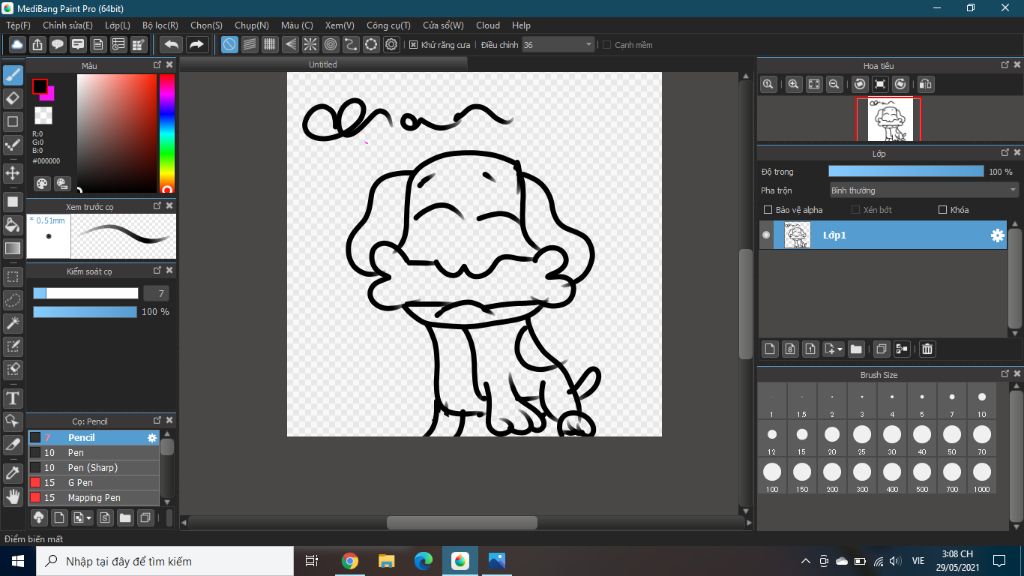This screenshot has width=1024, height=576.
Task: Delete the layer with the trash icon
Action: click(x=927, y=349)
